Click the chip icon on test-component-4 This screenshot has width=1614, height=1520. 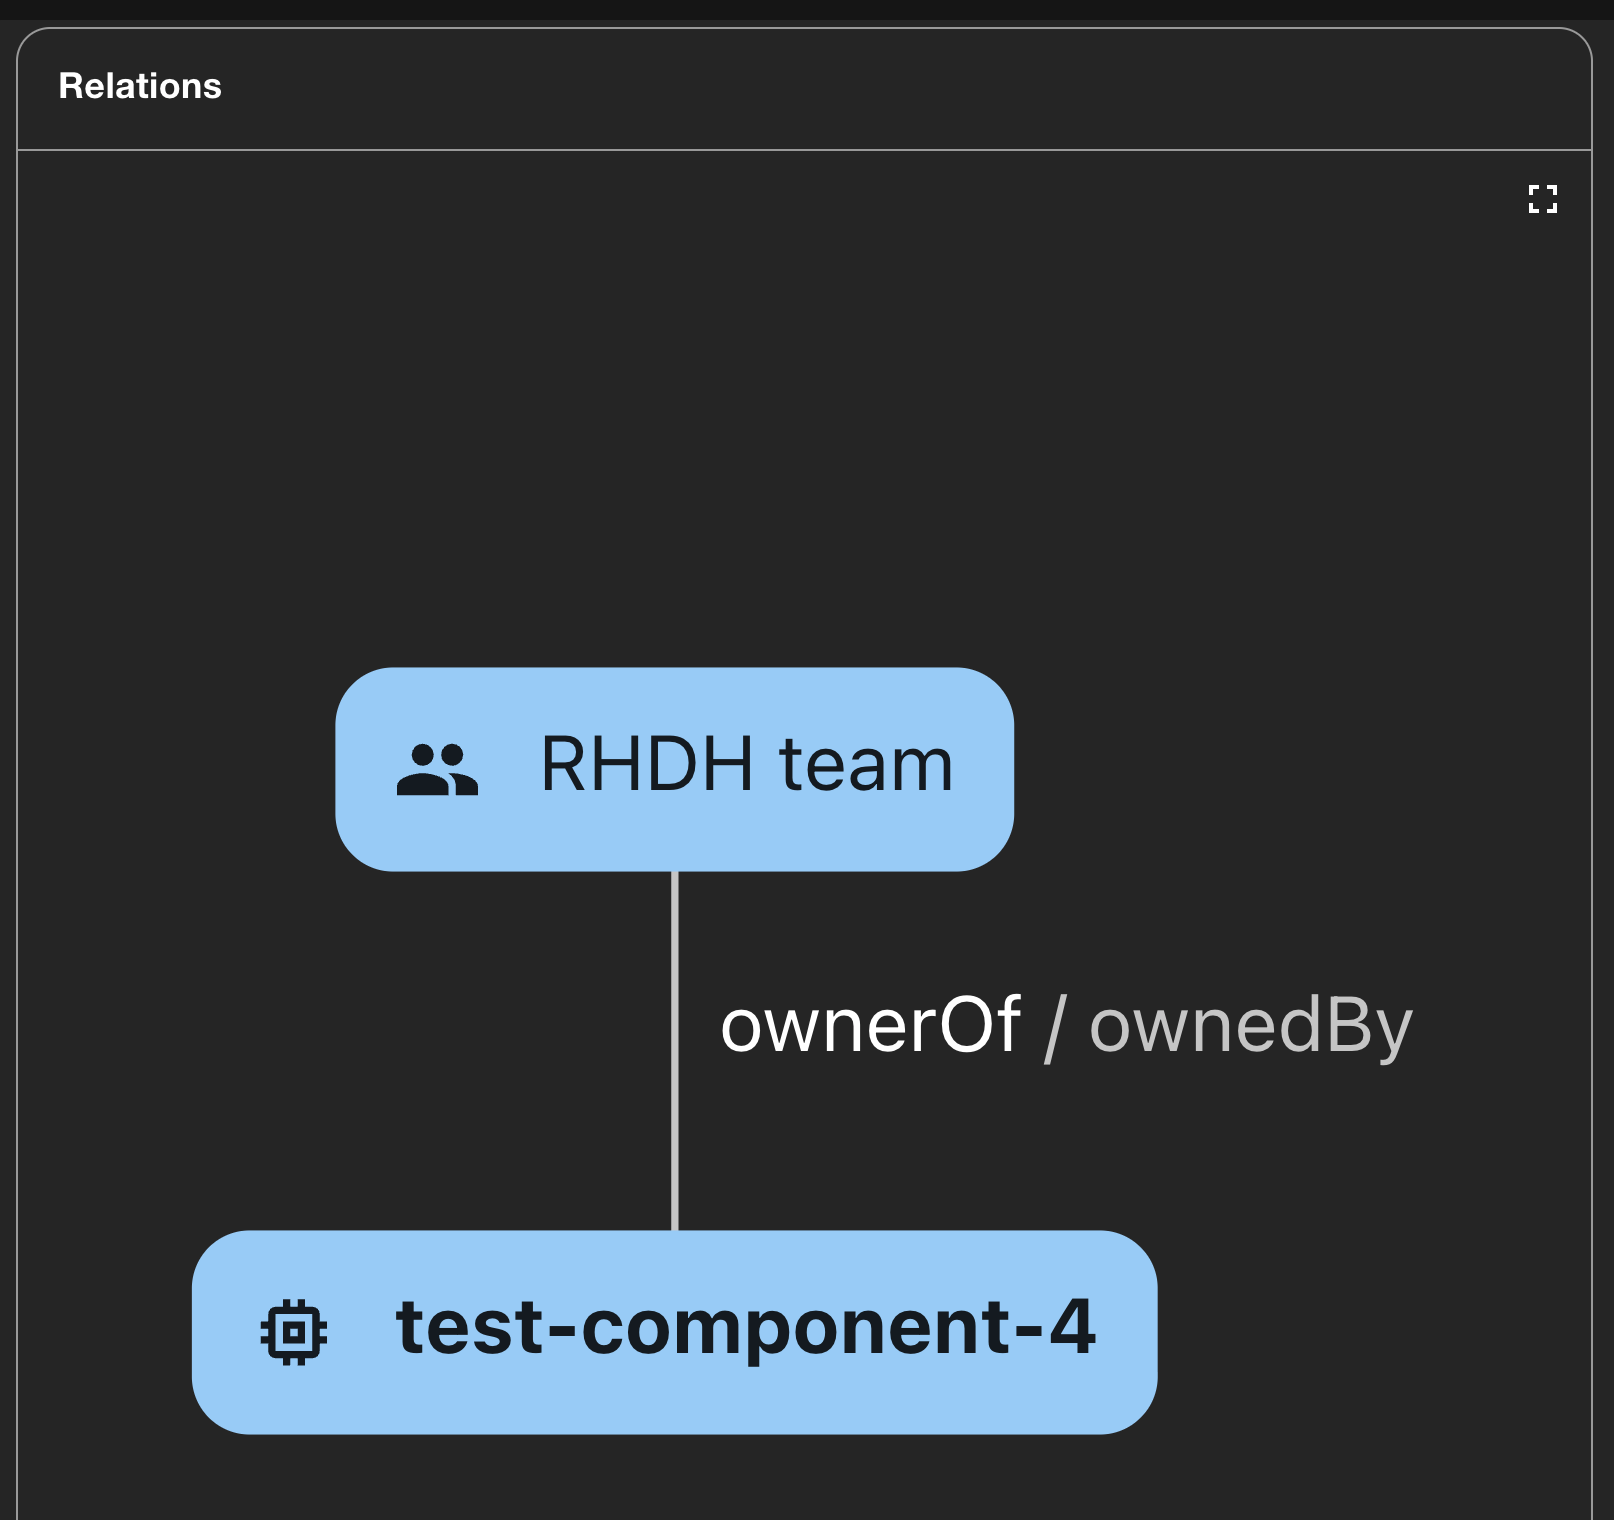pyautogui.click(x=293, y=1332)
